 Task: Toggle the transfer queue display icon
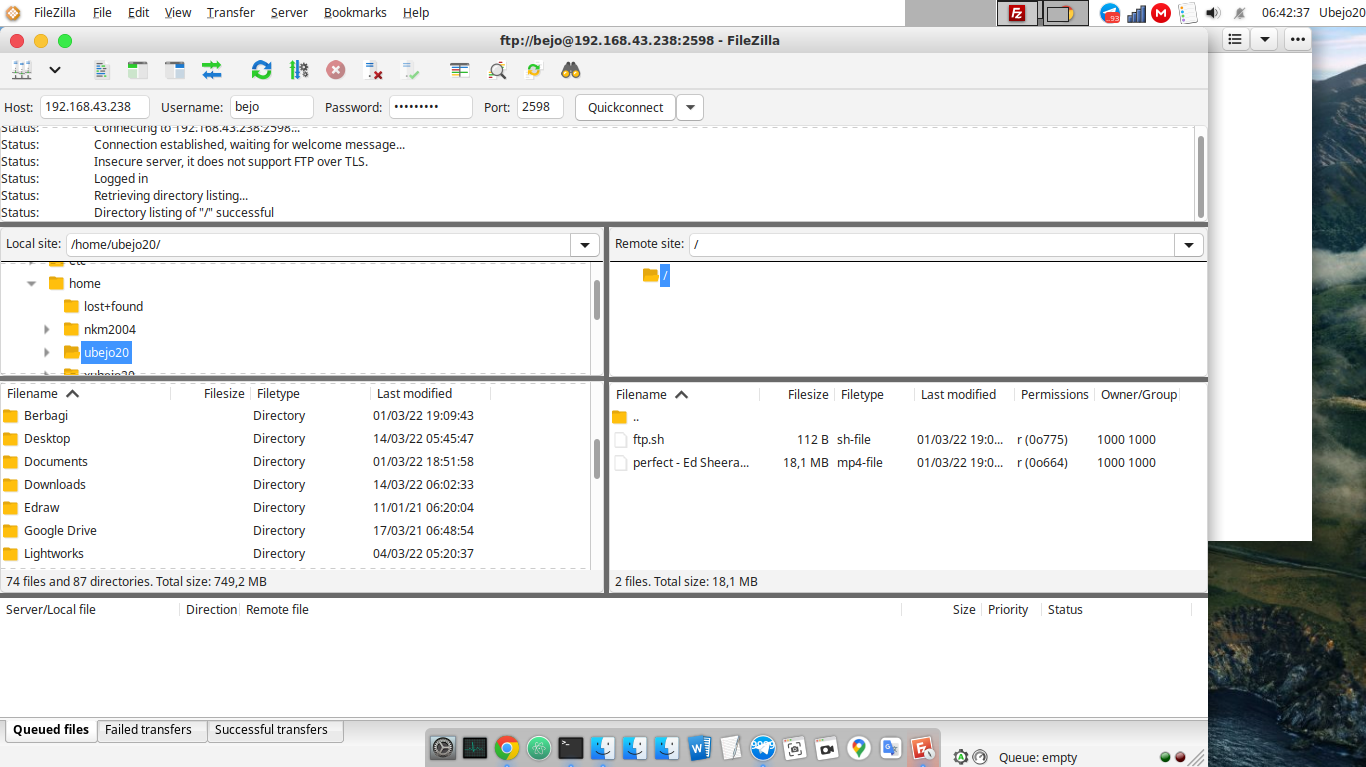click(212, 70)
